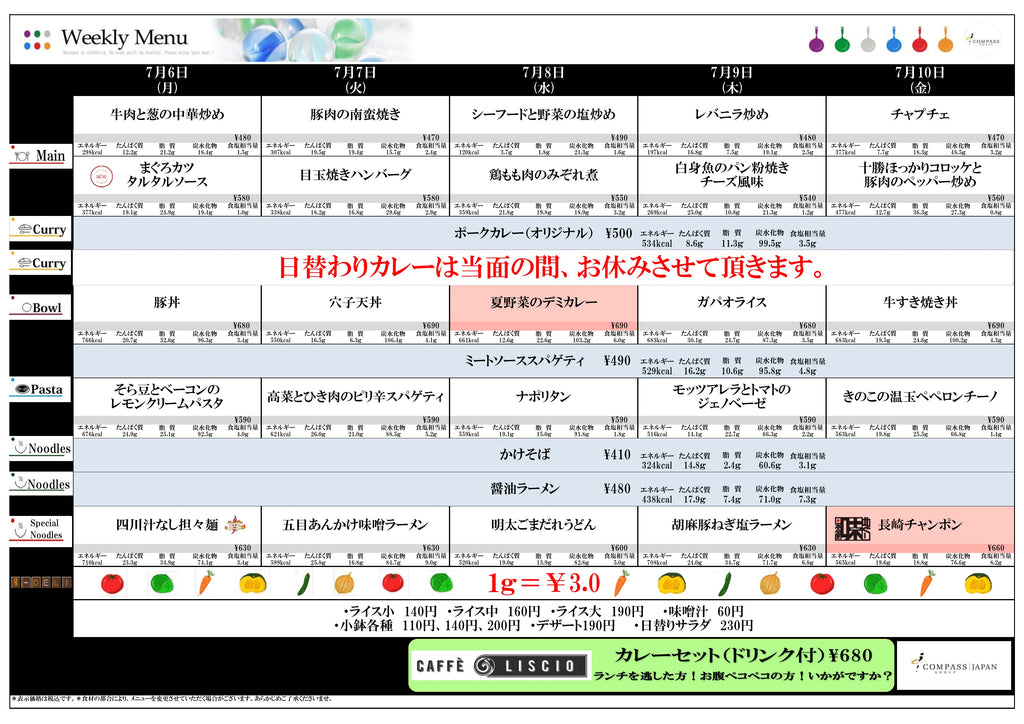Click the spicy icon next to 四川汁なし担々麺

click(234, 524)
